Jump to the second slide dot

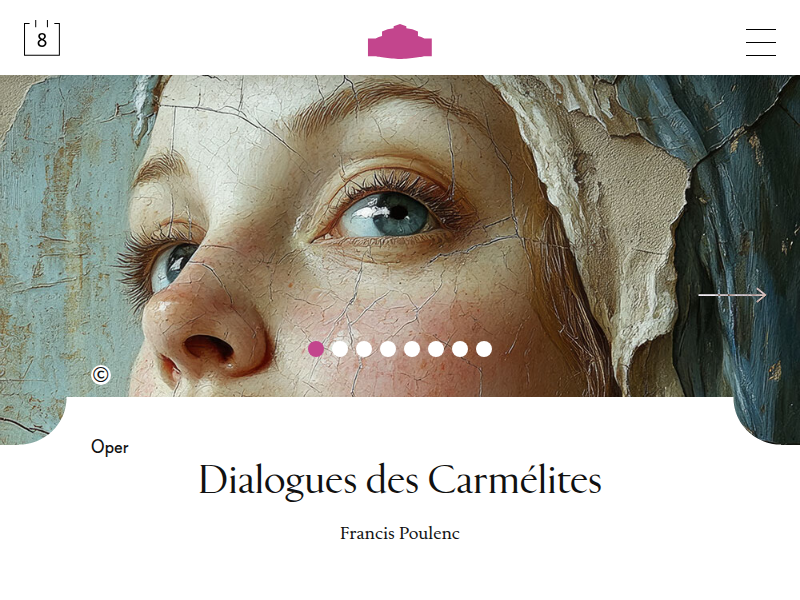[340, 349]
